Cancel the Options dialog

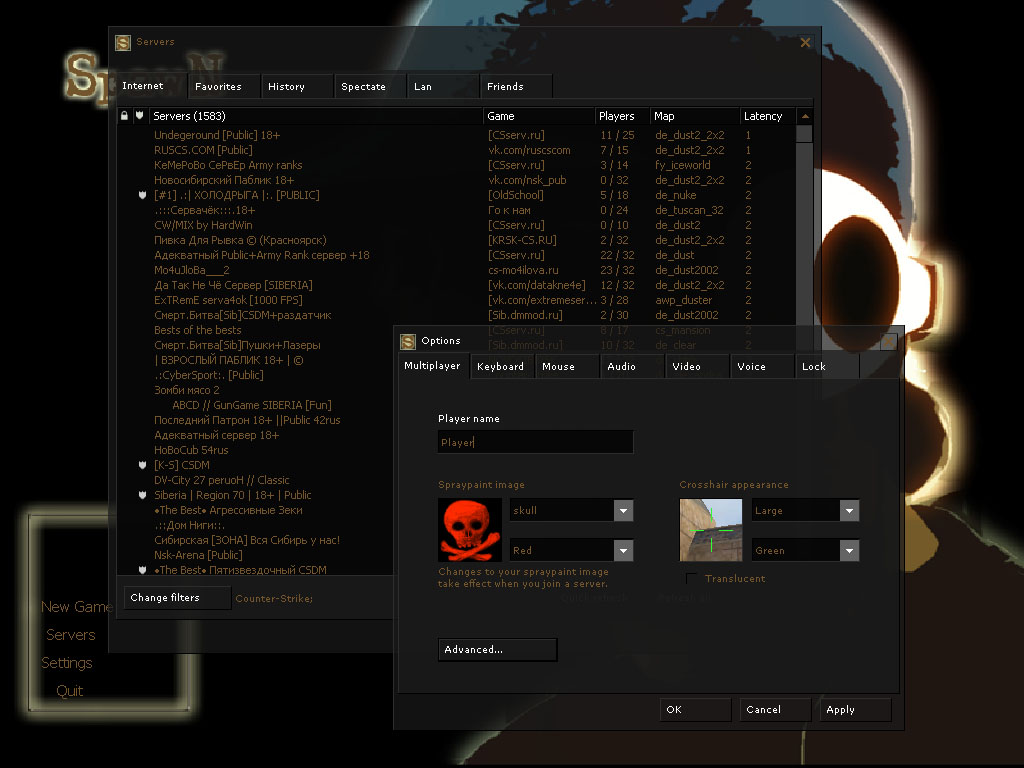775,710
